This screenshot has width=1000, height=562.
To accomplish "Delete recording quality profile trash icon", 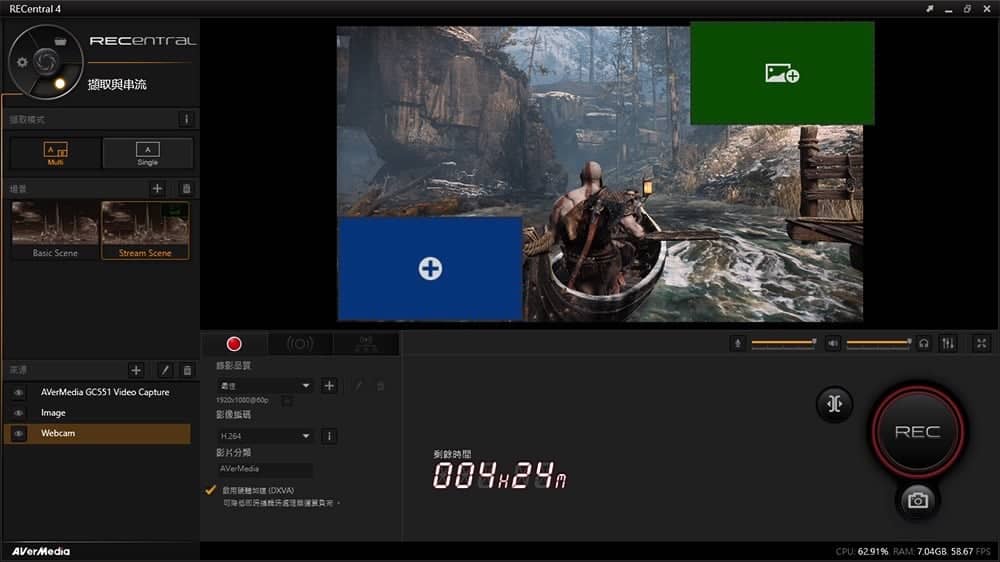I will point(380,385).
